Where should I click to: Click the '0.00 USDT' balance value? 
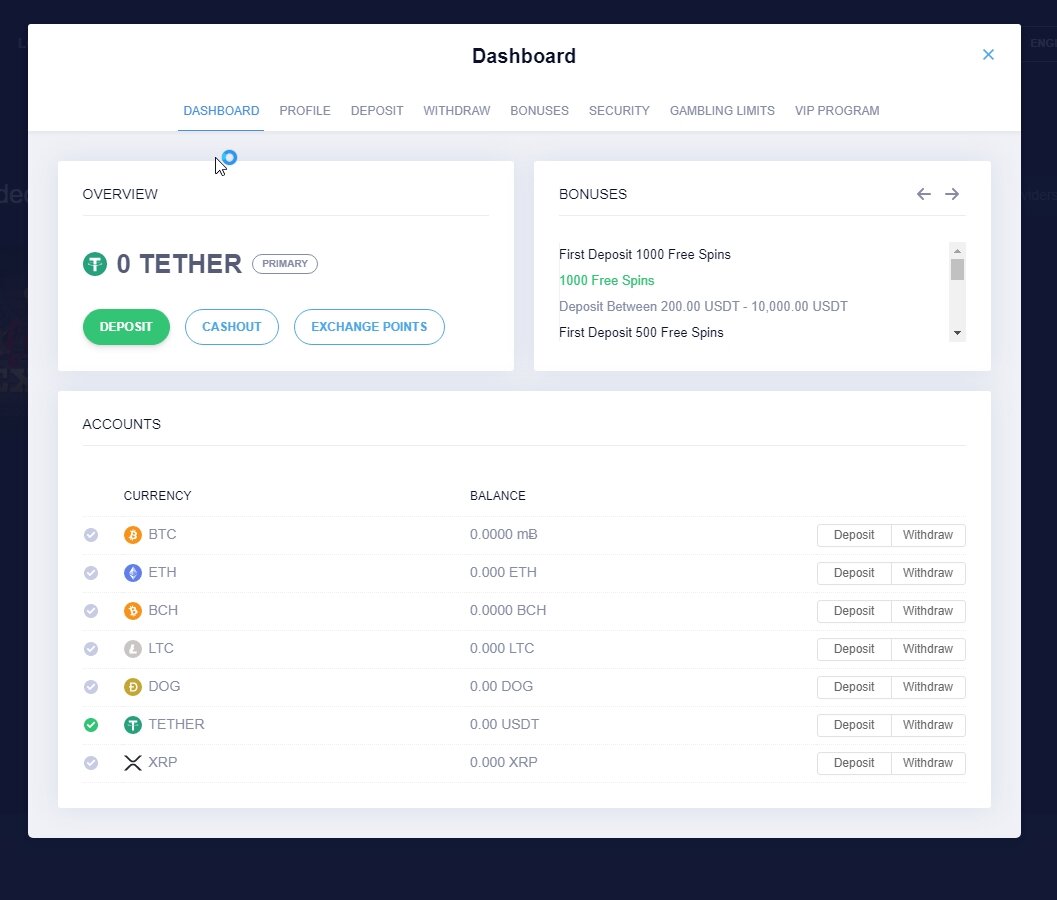[504, 725]
